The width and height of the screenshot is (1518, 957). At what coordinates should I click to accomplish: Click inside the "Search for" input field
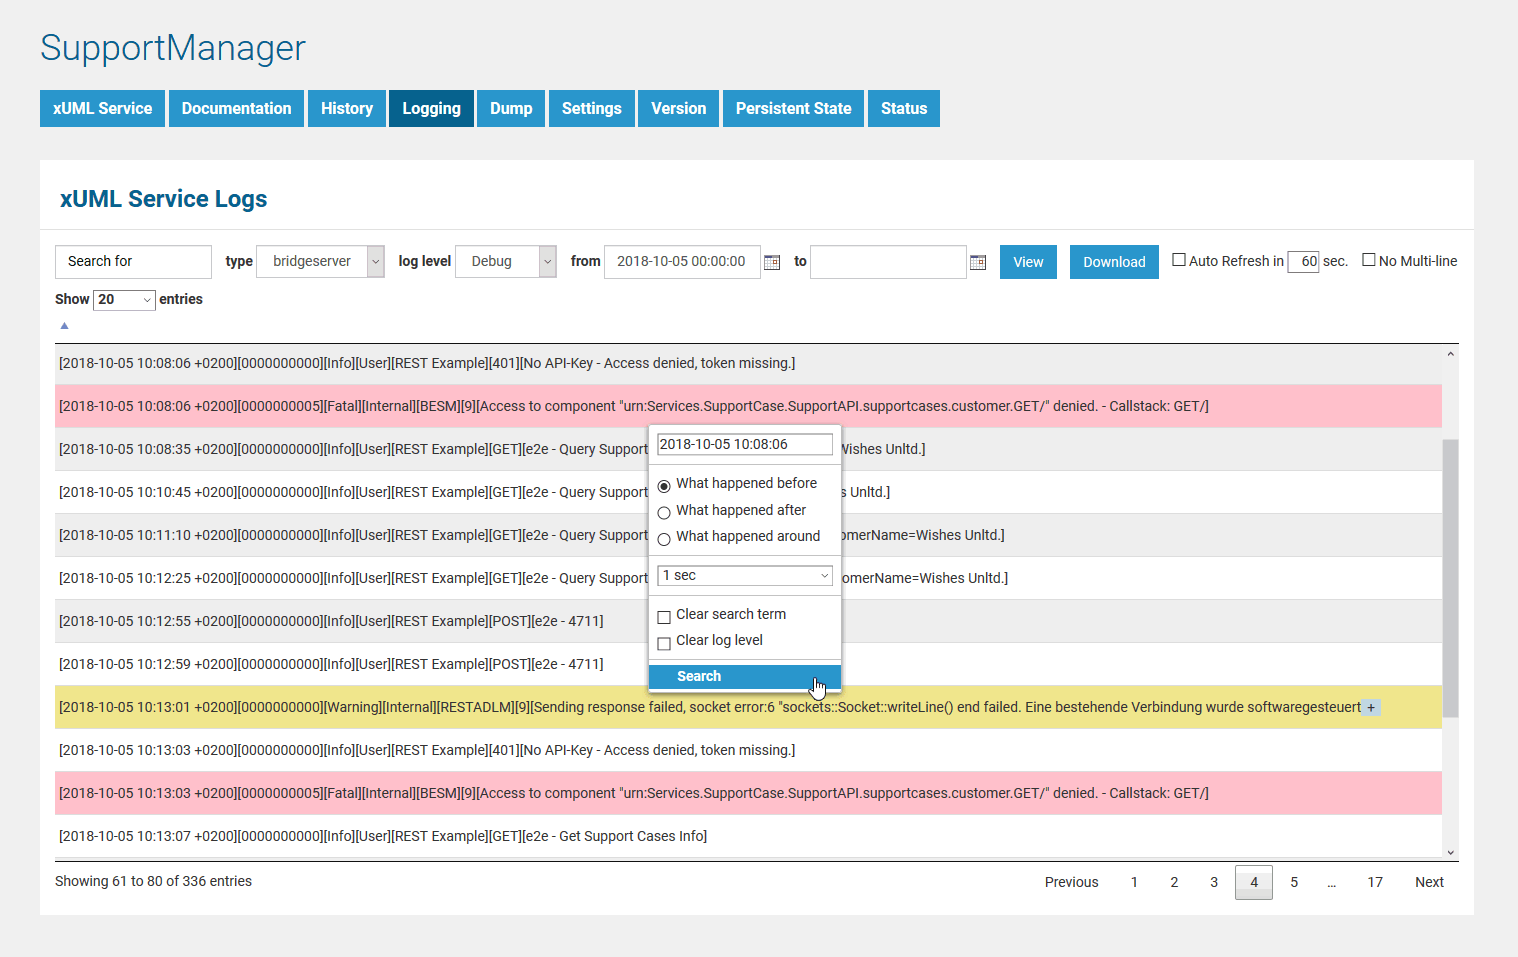pos(133,261)
